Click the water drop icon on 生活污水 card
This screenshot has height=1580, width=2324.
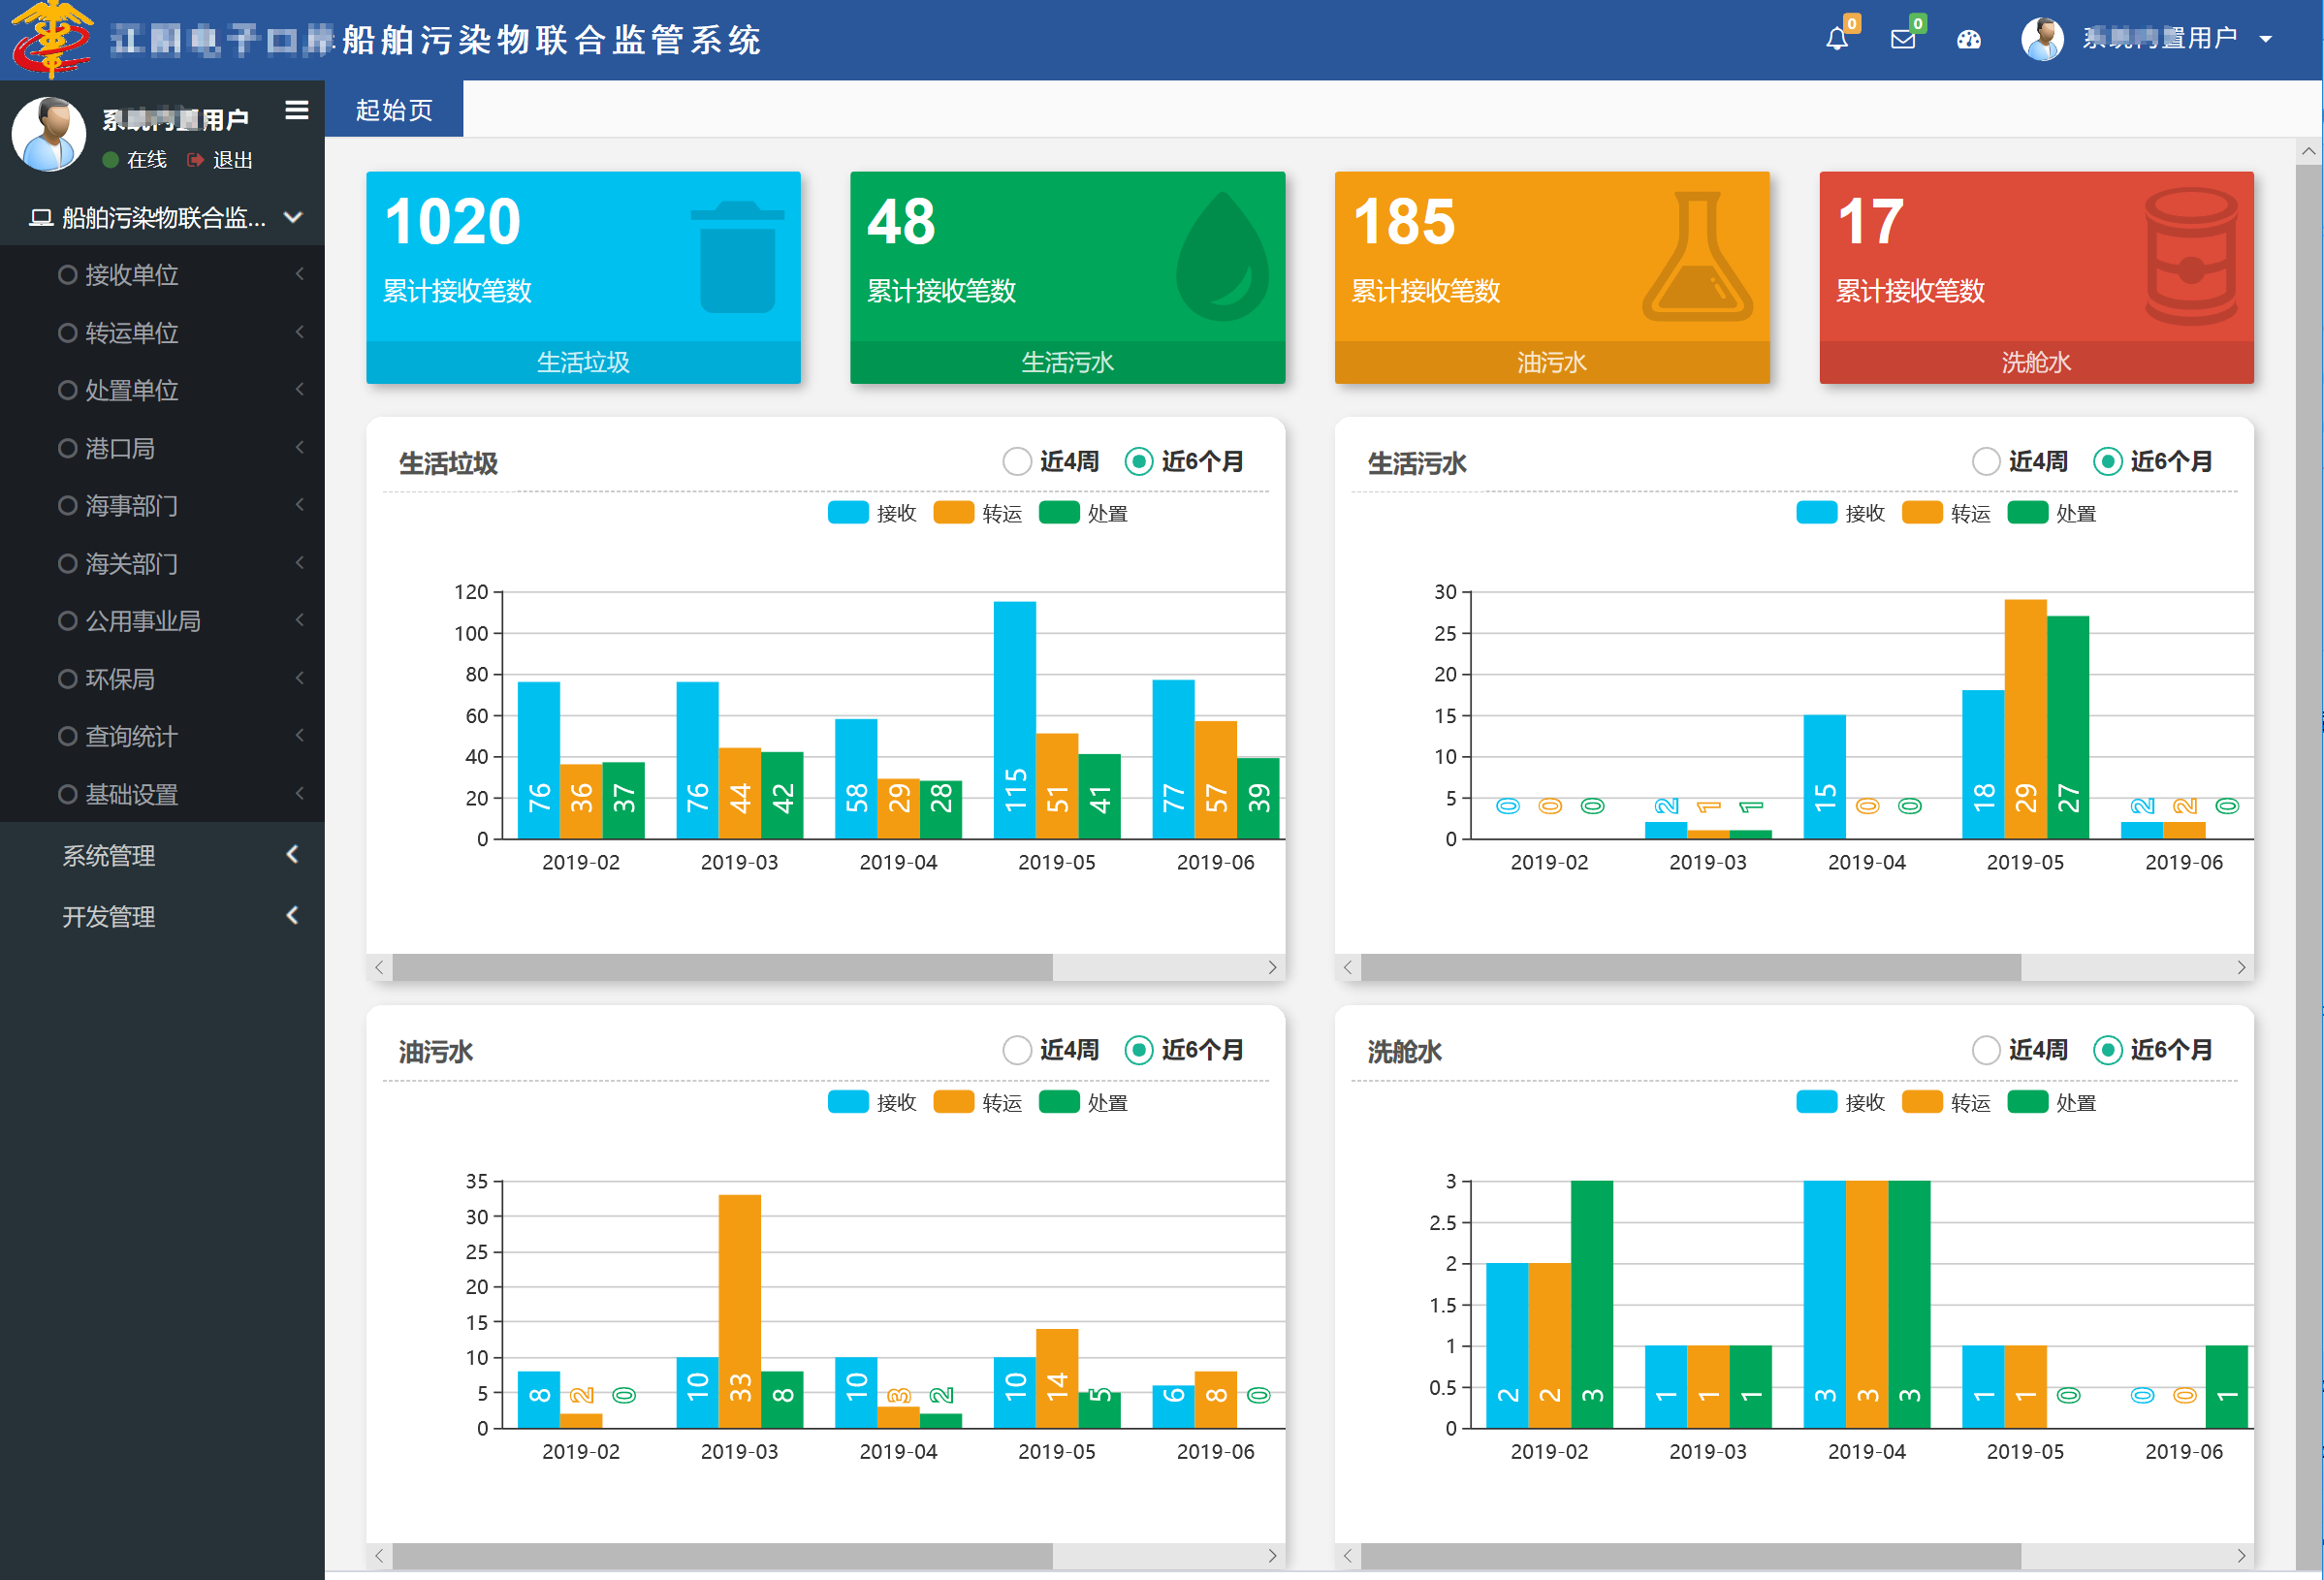(1221, 256)
